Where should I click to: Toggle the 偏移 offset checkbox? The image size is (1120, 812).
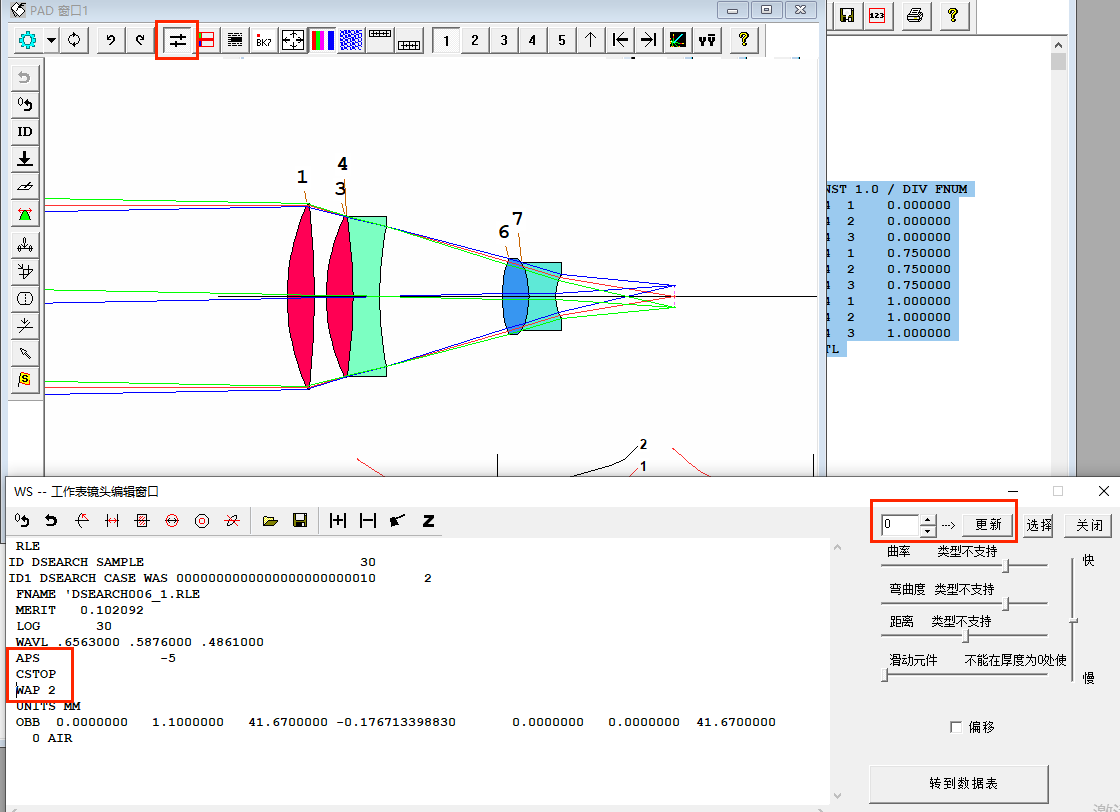click(x=956, y=727)
